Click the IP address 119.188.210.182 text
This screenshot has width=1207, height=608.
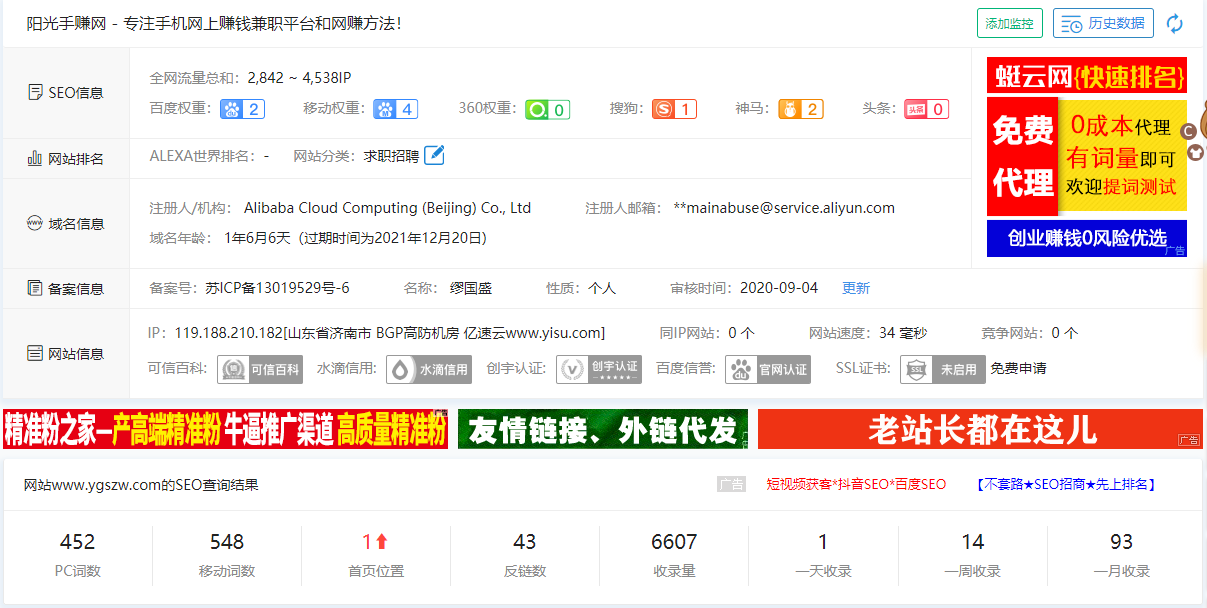[x=229, y=333]
